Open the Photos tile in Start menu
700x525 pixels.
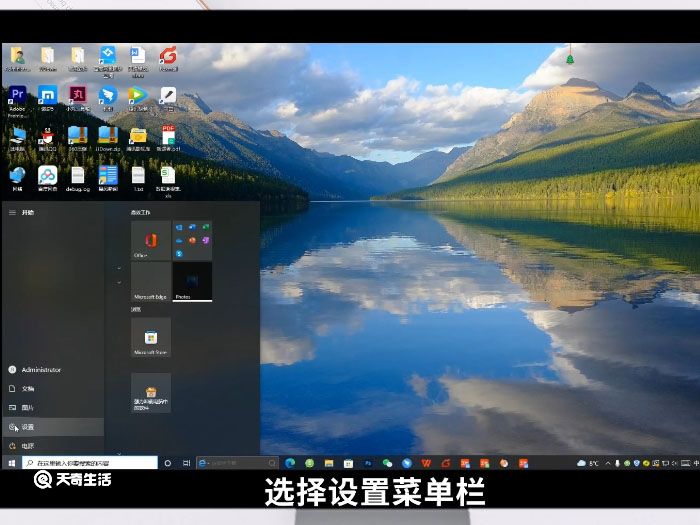pos(192,282)
